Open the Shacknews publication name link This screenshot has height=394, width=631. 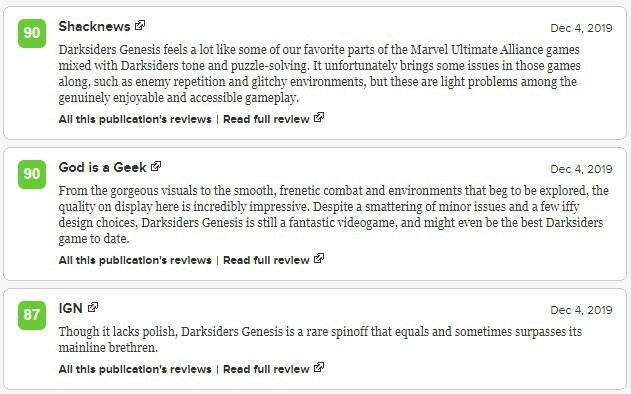(x=94, y=27)
